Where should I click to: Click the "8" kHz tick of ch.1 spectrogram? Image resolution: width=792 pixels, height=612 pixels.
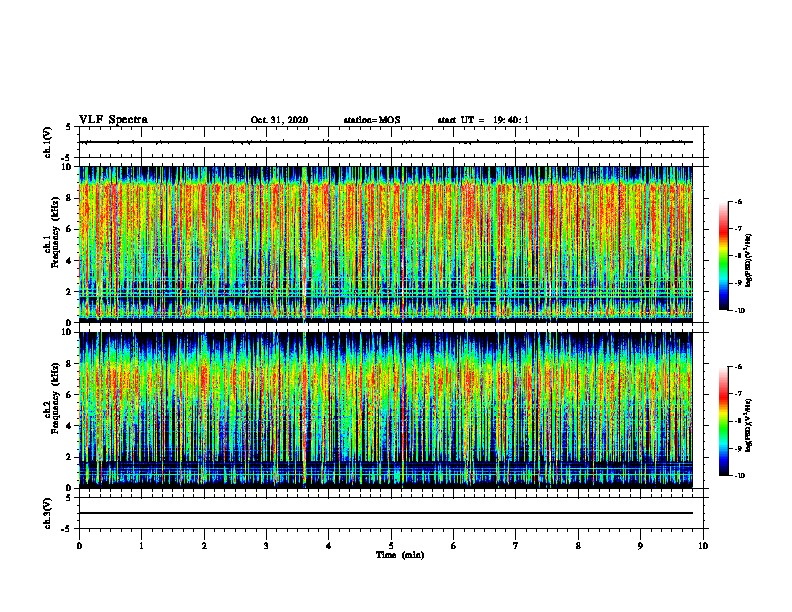69,198
